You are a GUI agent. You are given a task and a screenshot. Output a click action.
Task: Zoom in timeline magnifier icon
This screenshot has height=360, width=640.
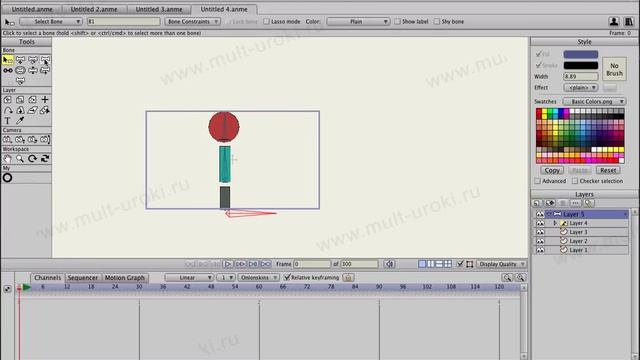click(520, 278)
